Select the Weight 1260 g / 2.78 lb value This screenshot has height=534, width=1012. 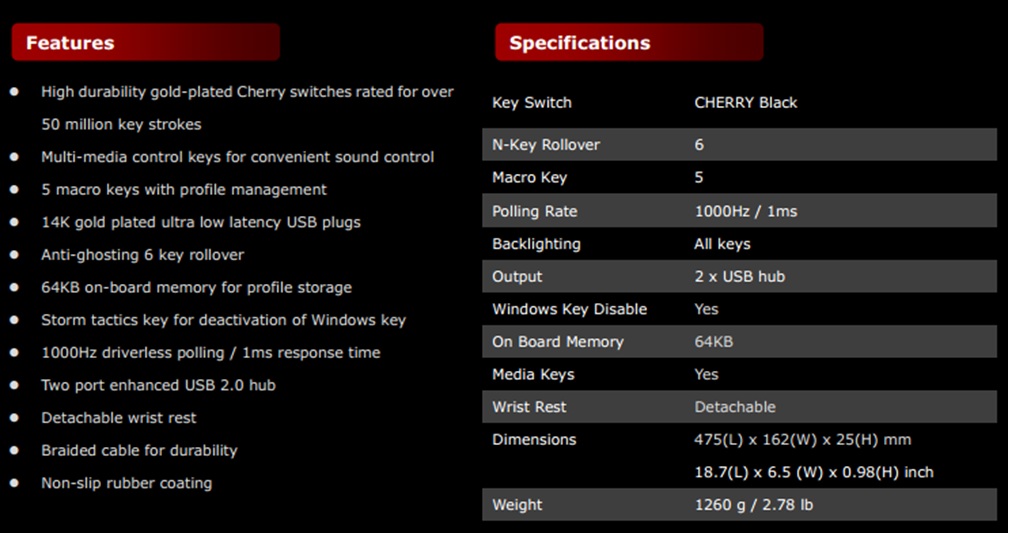(754, 505)
